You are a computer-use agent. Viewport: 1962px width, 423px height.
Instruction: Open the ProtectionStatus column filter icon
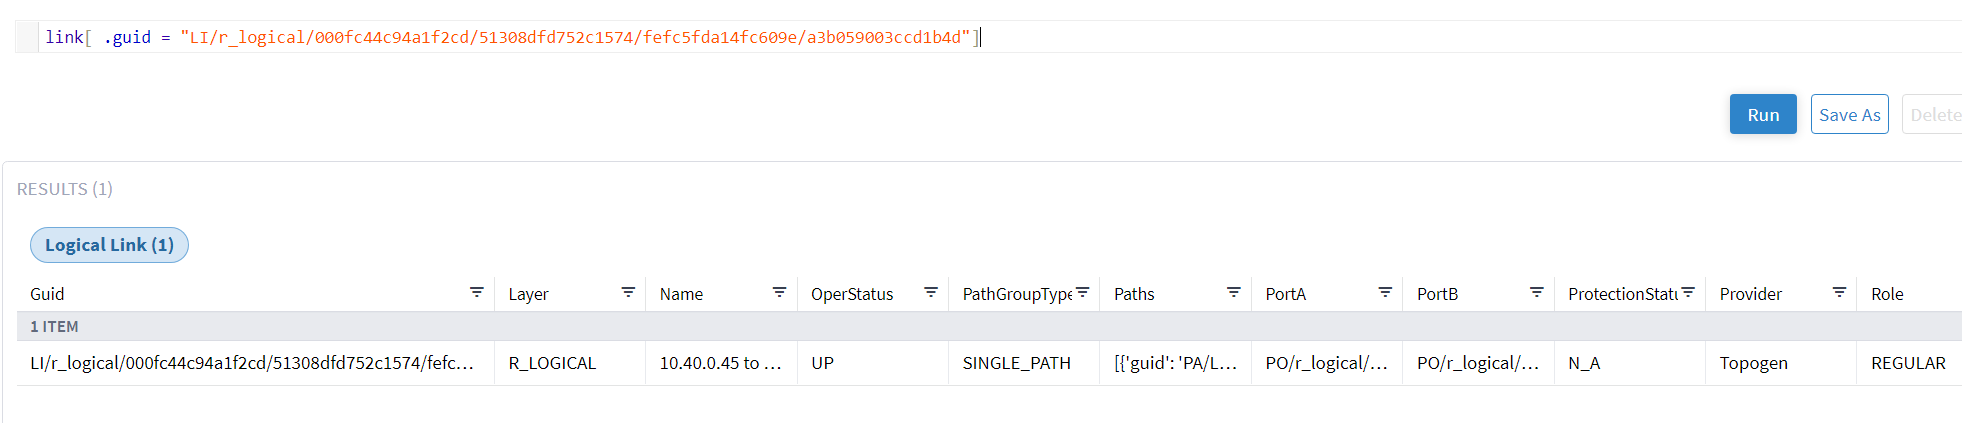[1688, 292]
